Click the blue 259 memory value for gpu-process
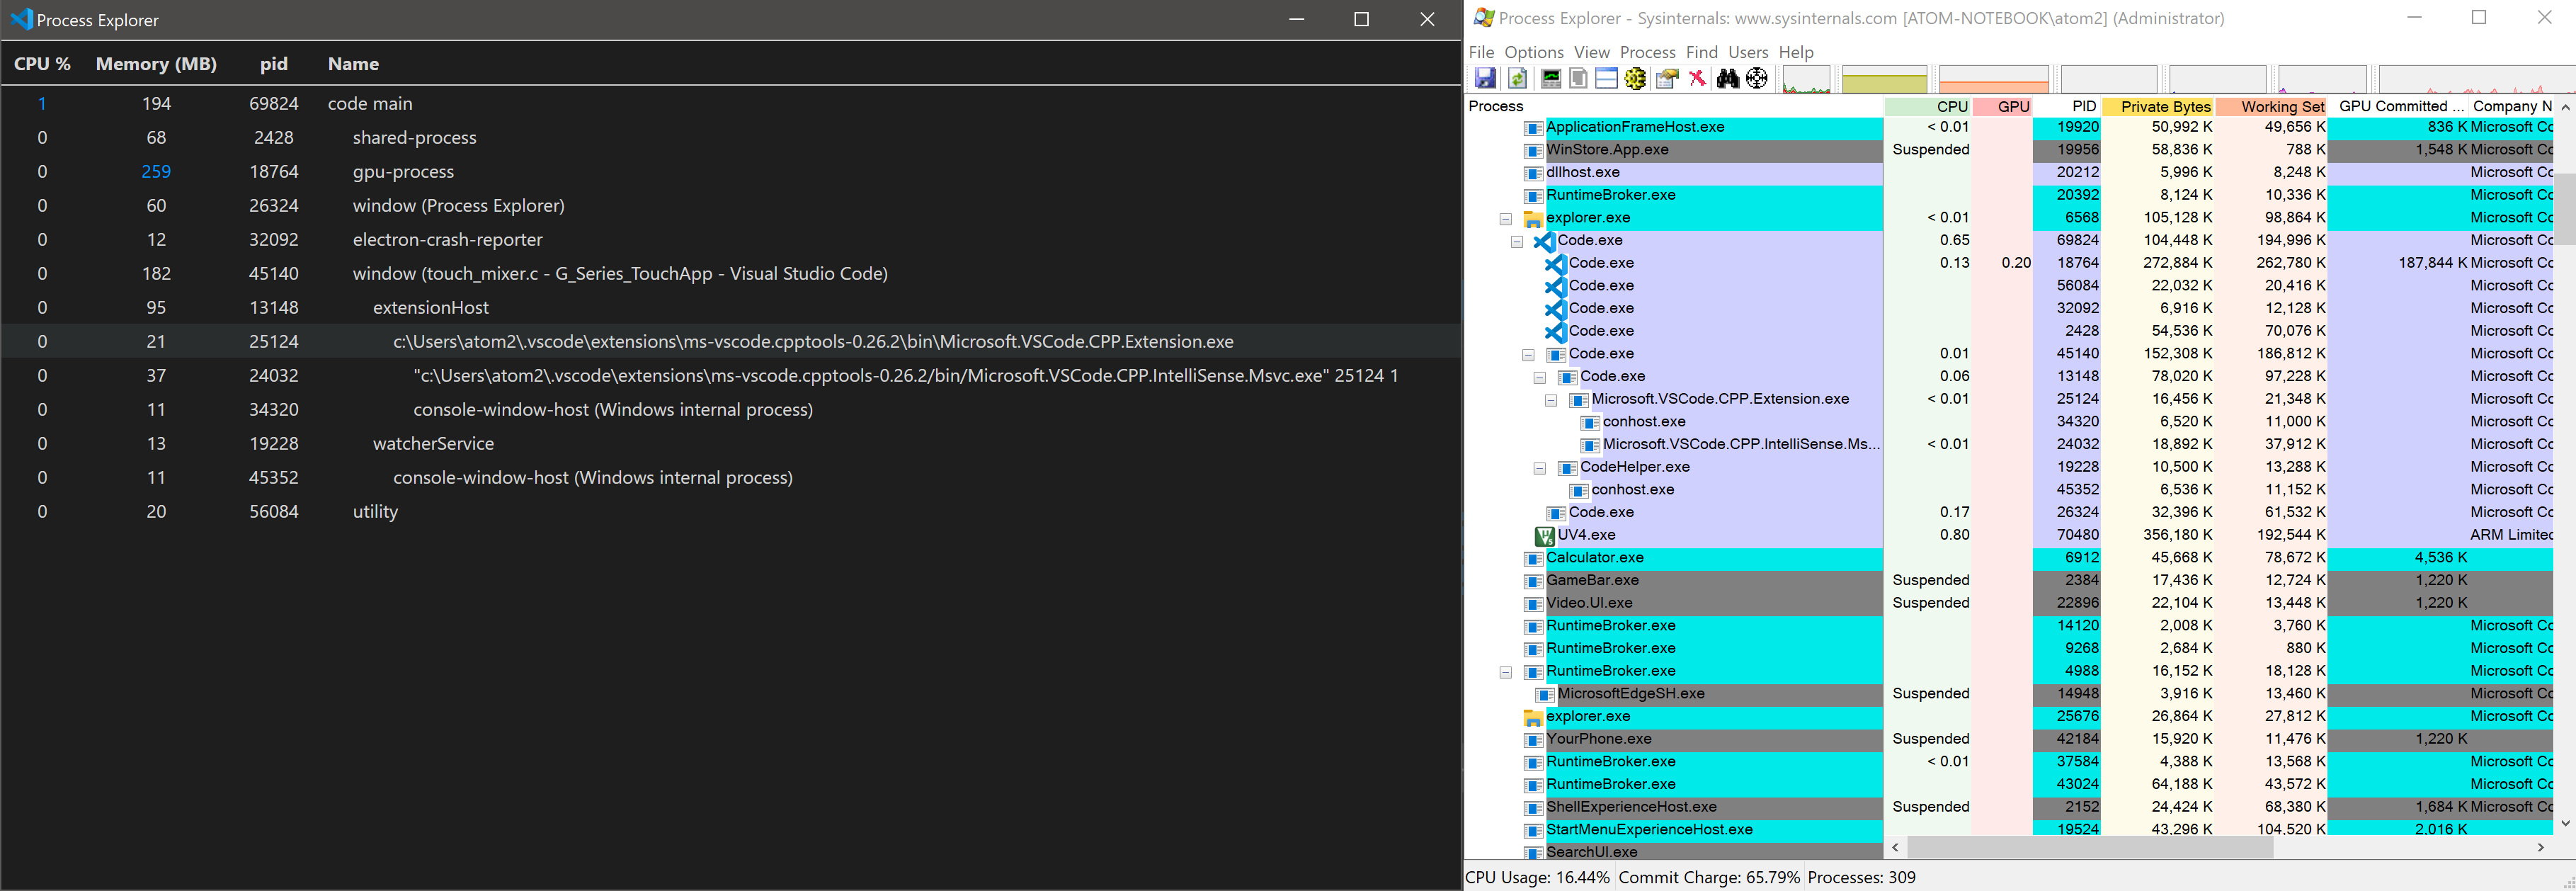This screenshot has height=891, width=2576. tap(156, 171)
